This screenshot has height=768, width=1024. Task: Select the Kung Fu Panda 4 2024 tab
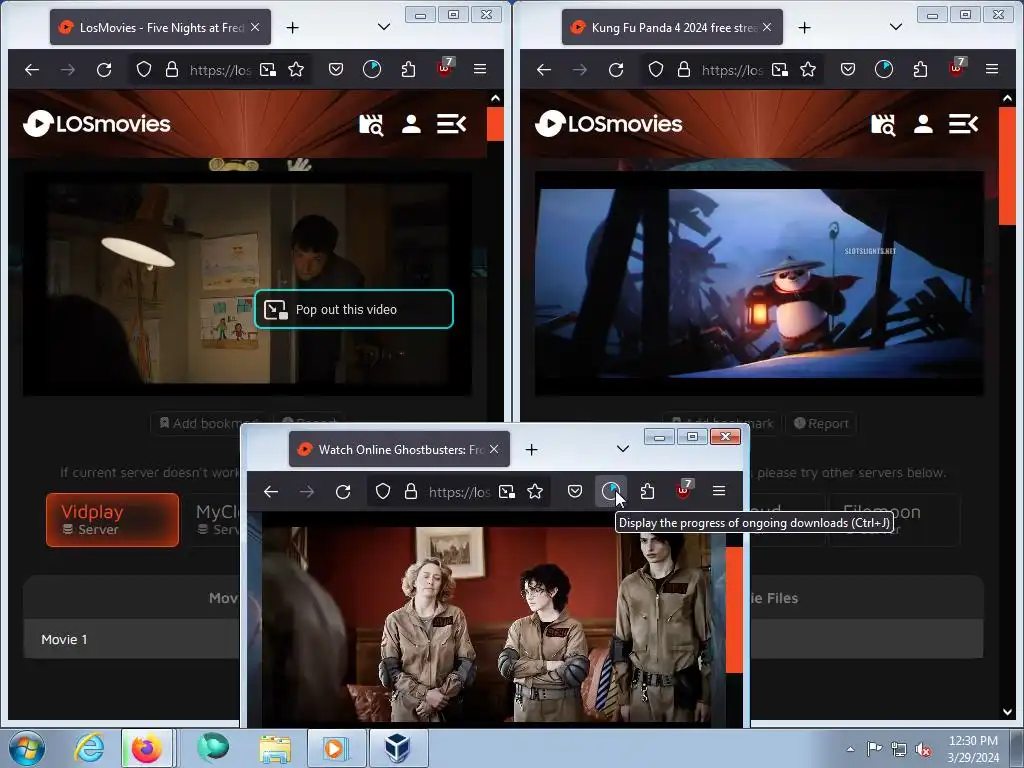(x=673, y=27)
